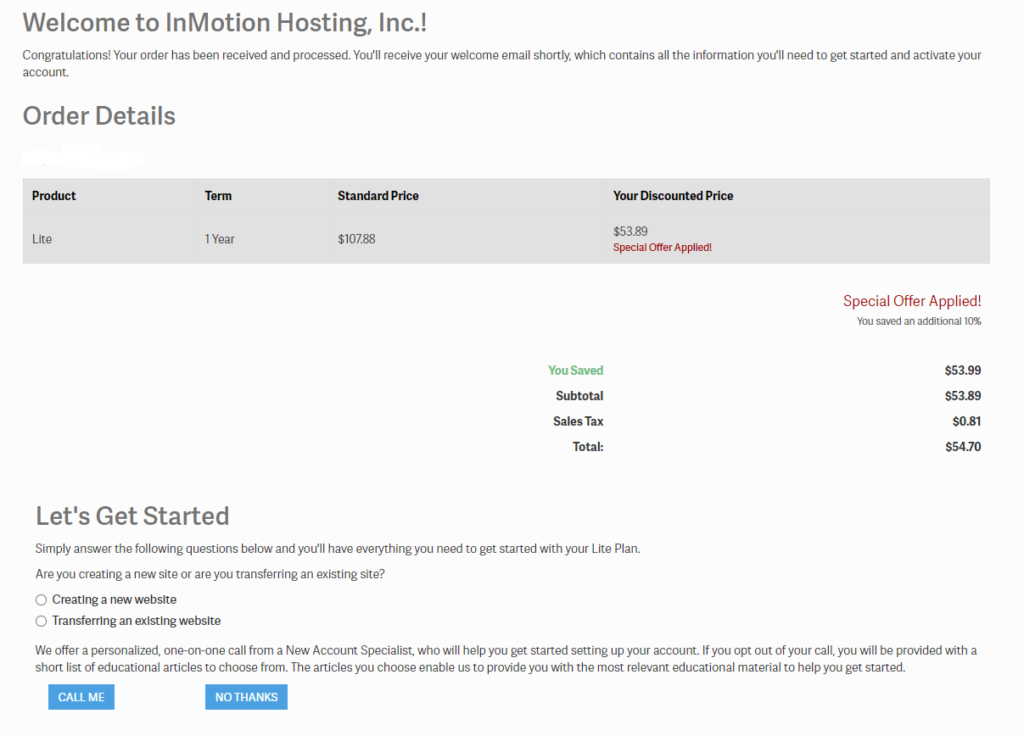
Task: Click the Standard Price column header
Action: 378,196
